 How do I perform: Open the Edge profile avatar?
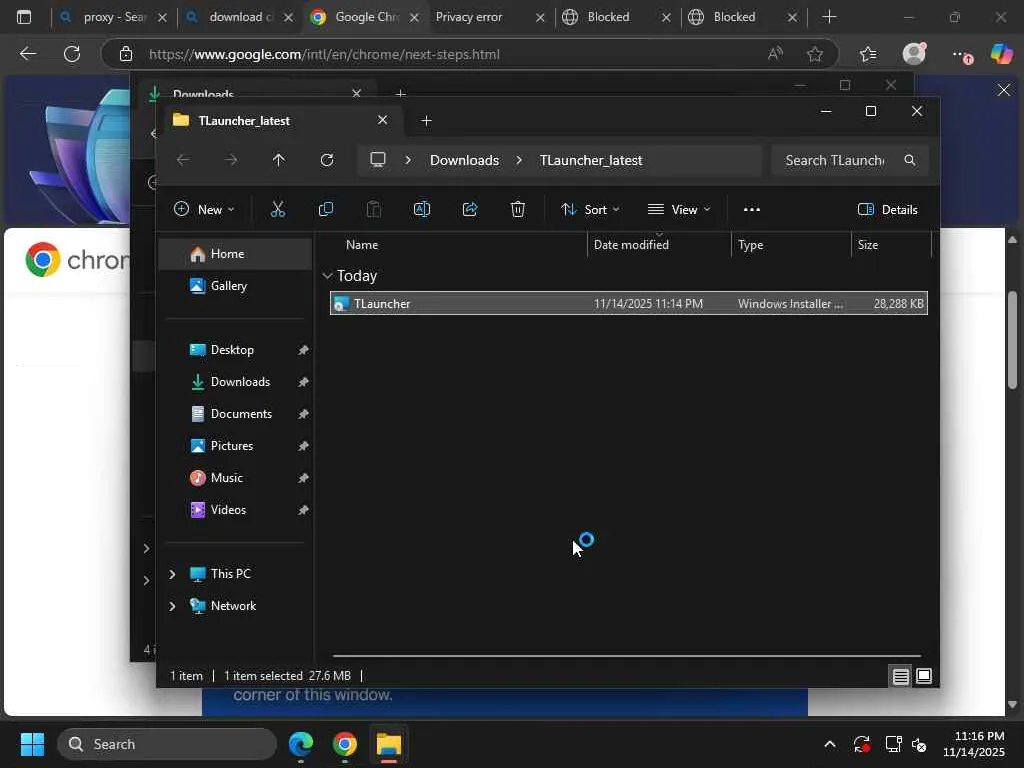pos(914,54)
